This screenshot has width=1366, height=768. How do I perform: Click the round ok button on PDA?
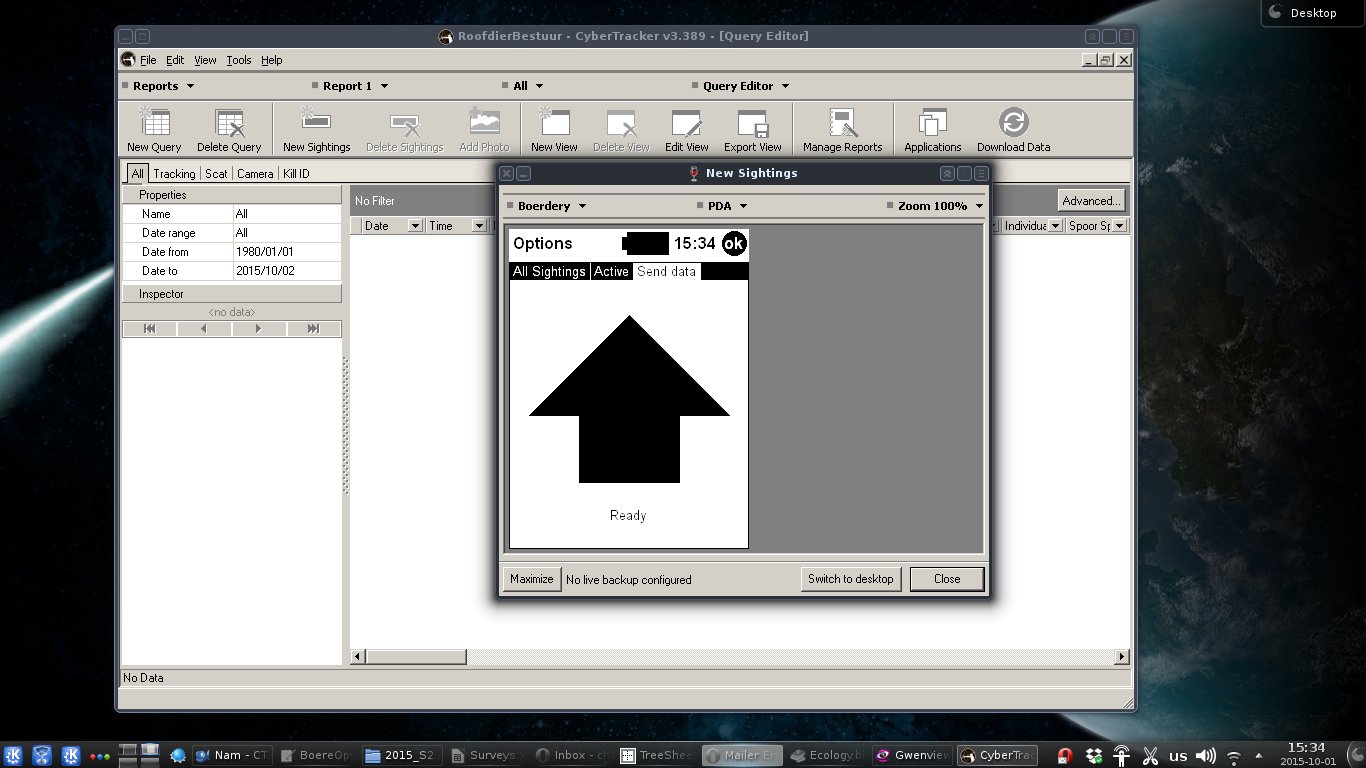click(x=734, y=243)
